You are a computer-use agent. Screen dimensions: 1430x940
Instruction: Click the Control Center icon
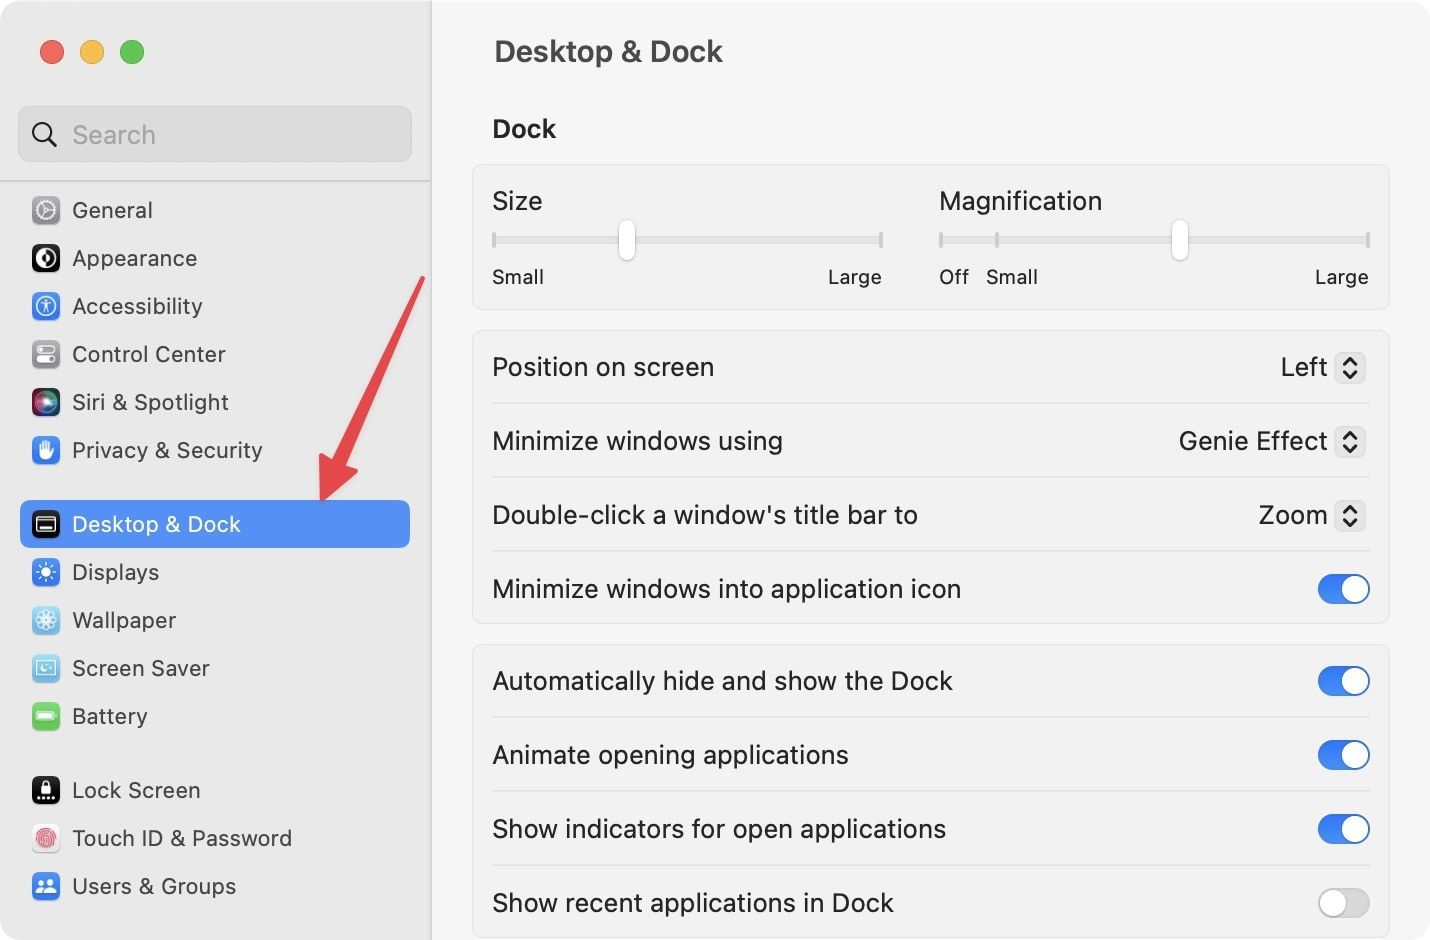(46, 354)
